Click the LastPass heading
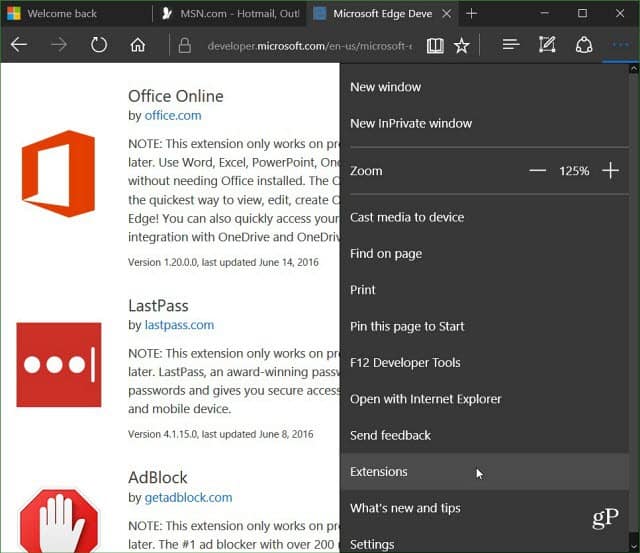The height and width of the screenshot is (553, 640). click(158, 306)
